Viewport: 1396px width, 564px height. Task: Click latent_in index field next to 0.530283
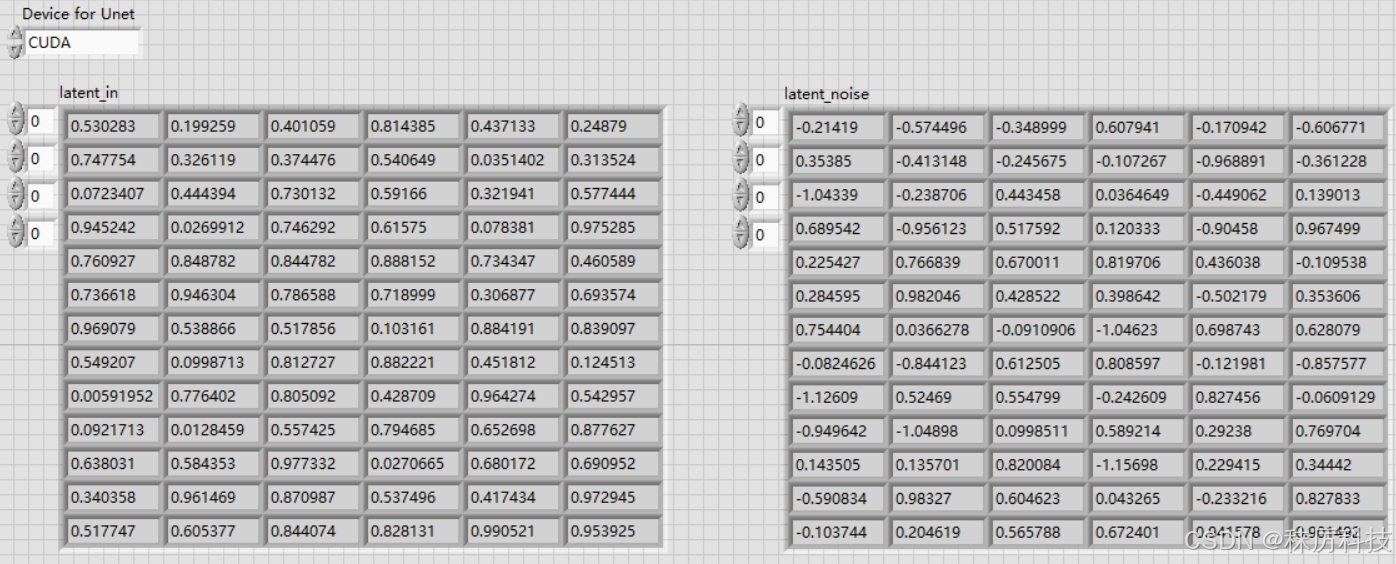(40, 121)
